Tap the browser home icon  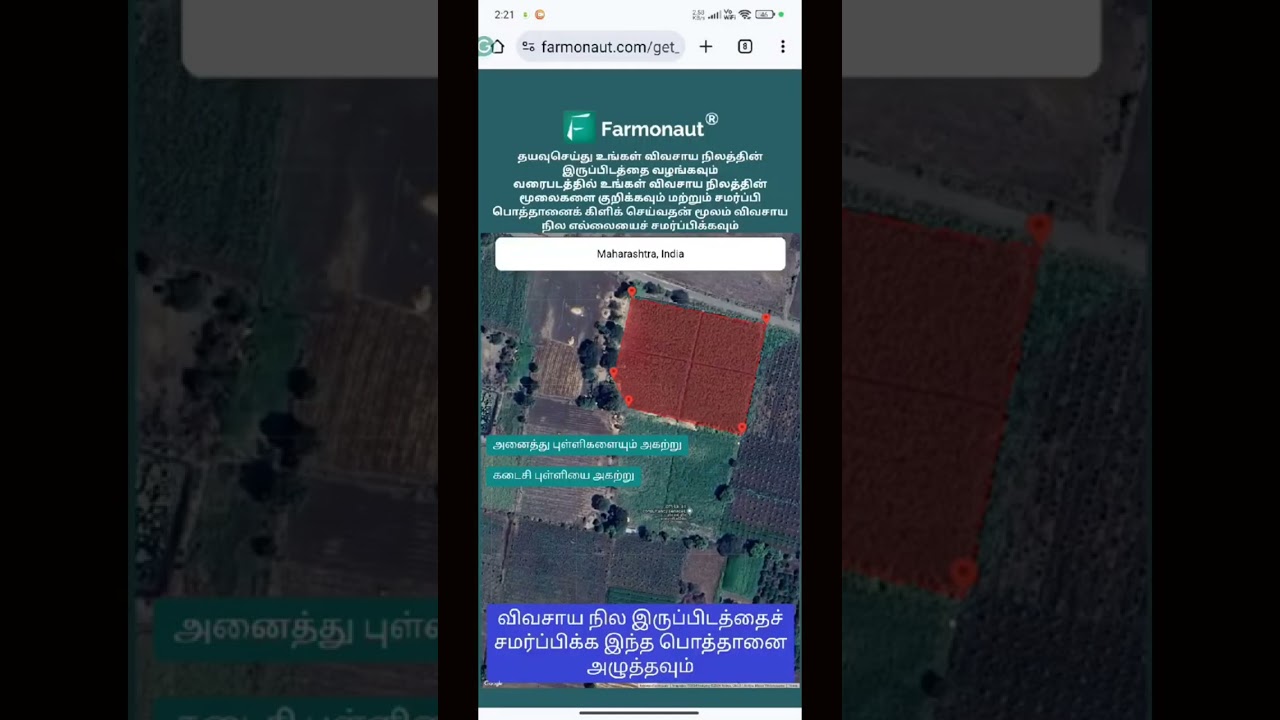click(497, 47)
